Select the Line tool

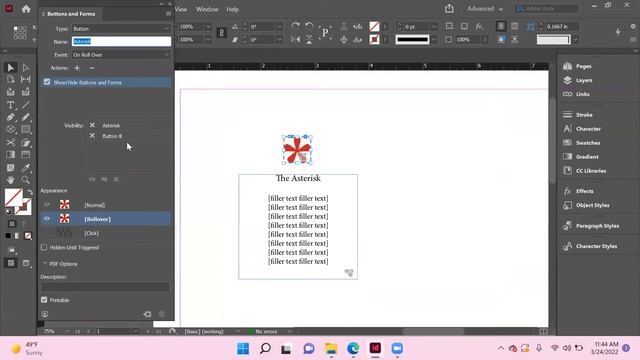tap(26, 105)
